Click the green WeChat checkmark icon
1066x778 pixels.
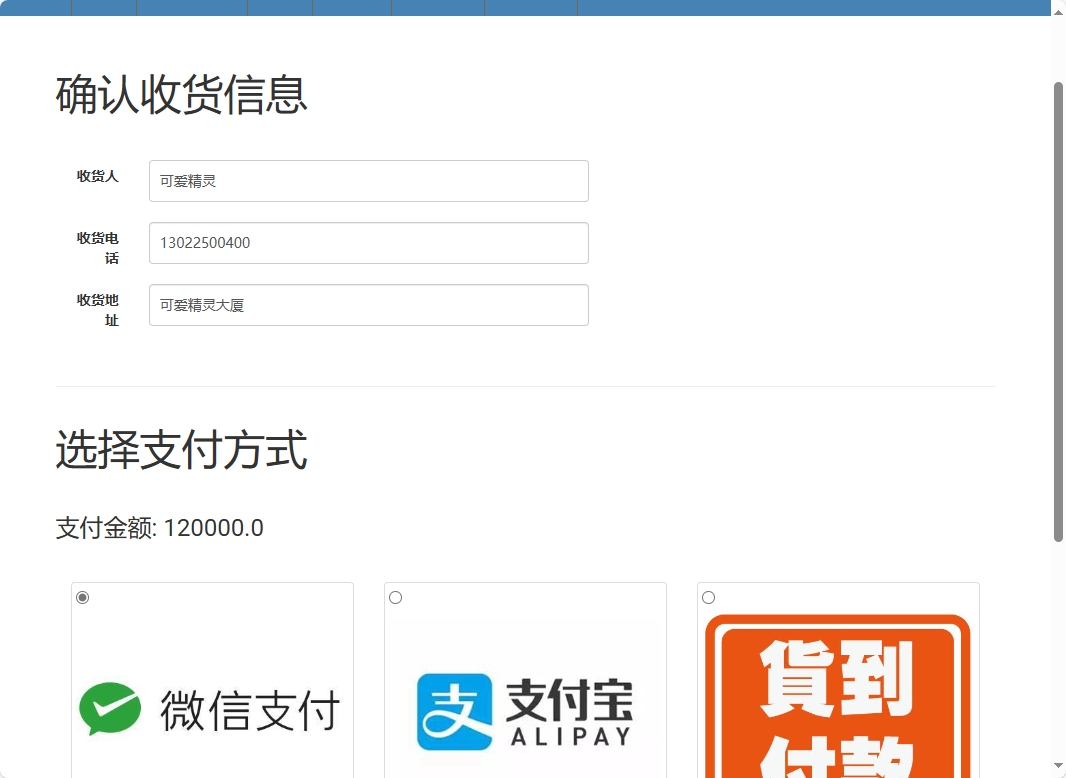pos(113,709)
